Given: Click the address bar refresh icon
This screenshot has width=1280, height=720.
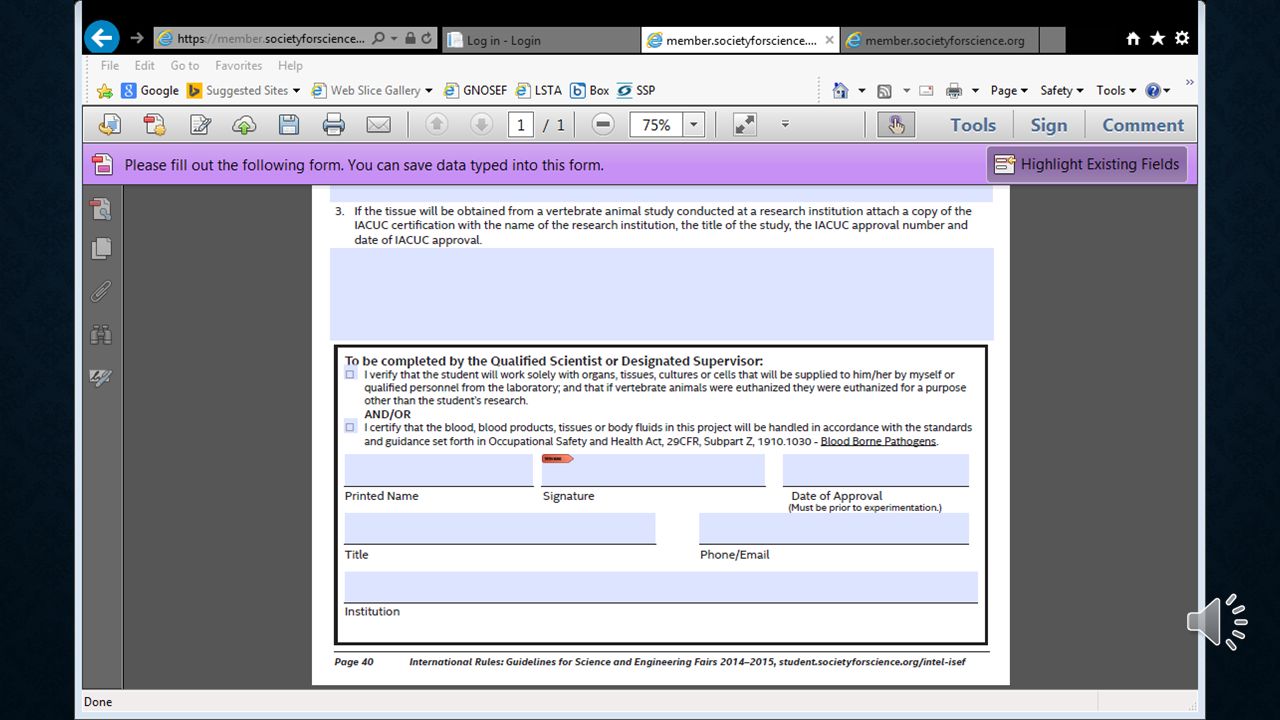Looking at the screenshot, I should (x=427, y=38).
